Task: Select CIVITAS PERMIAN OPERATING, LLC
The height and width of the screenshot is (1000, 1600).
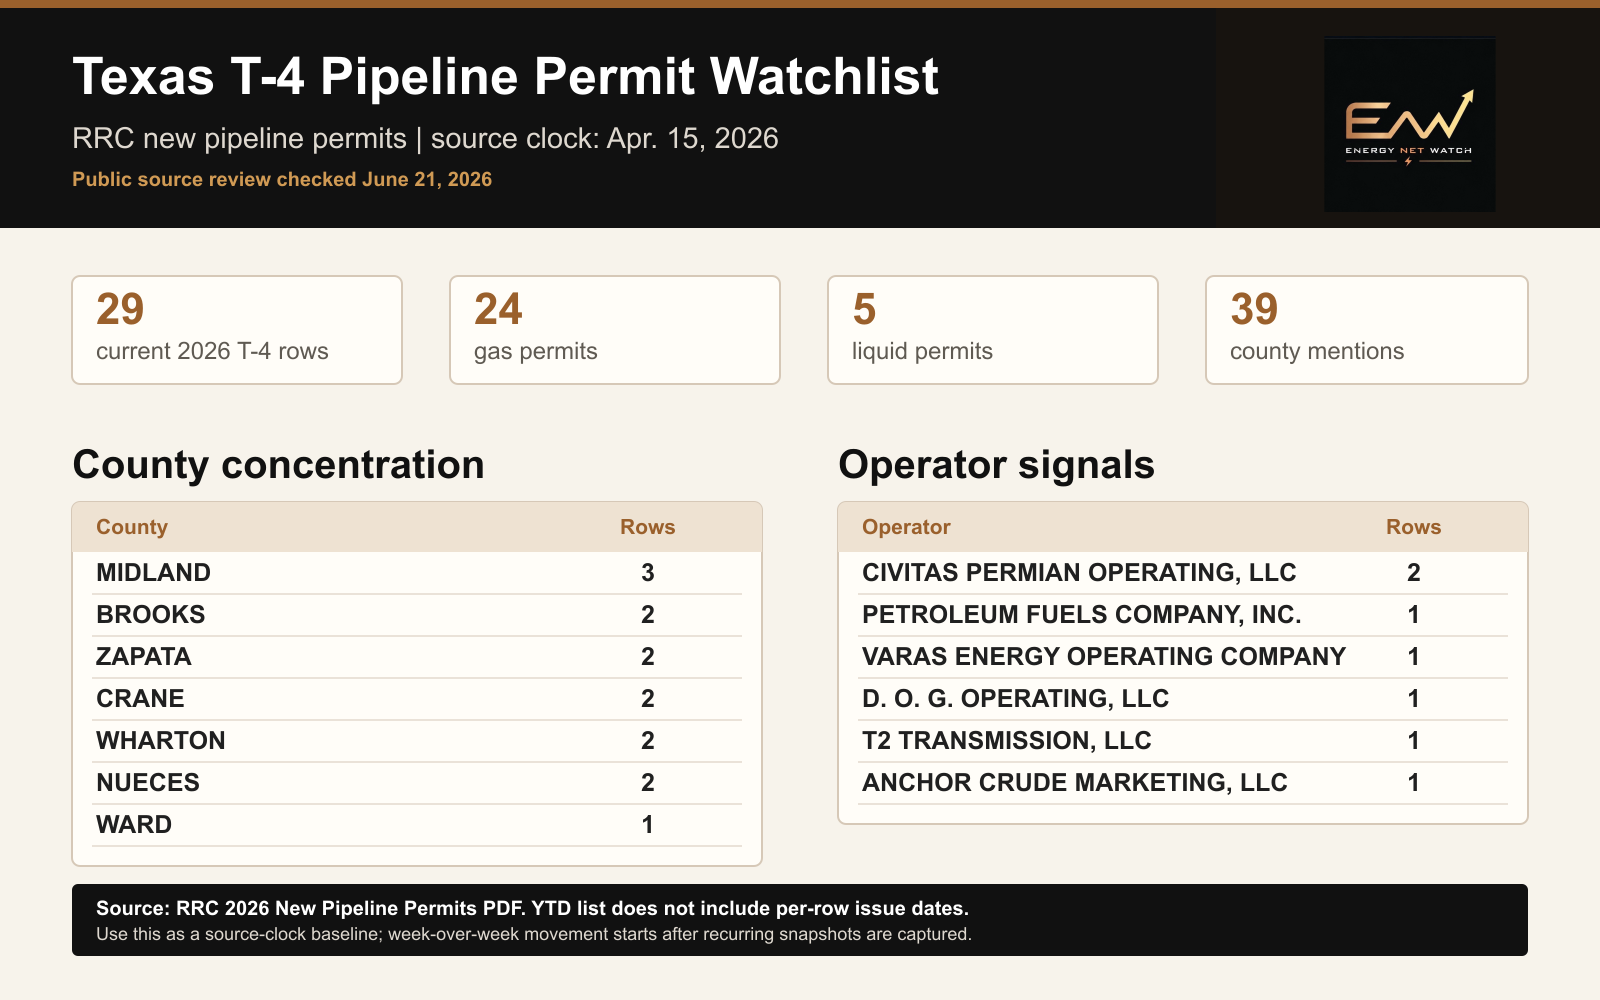Action: point(1183,573)
